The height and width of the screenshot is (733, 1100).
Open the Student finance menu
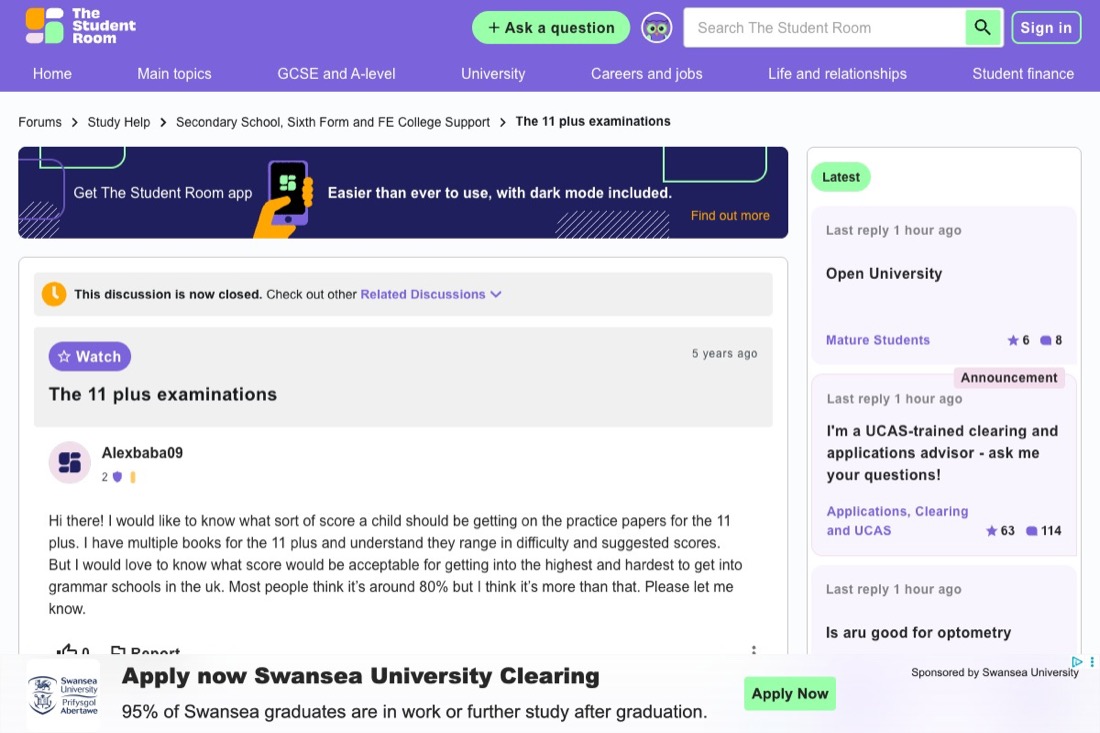click(x=1023, y=74)
